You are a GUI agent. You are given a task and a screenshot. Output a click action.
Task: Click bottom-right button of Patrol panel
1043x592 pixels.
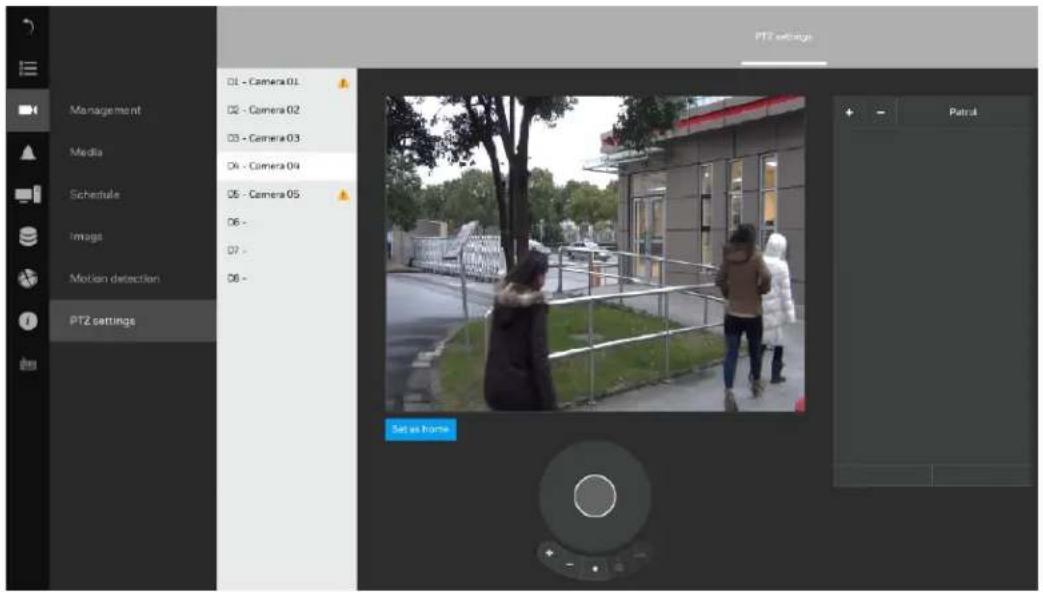981,476
